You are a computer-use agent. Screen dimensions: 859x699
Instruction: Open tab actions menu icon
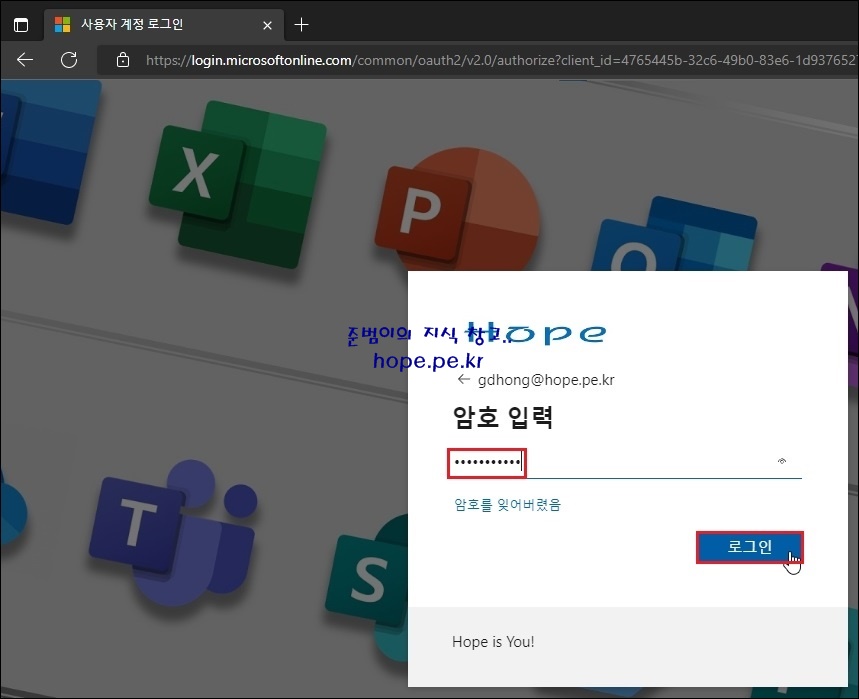[x=21, y=25]
